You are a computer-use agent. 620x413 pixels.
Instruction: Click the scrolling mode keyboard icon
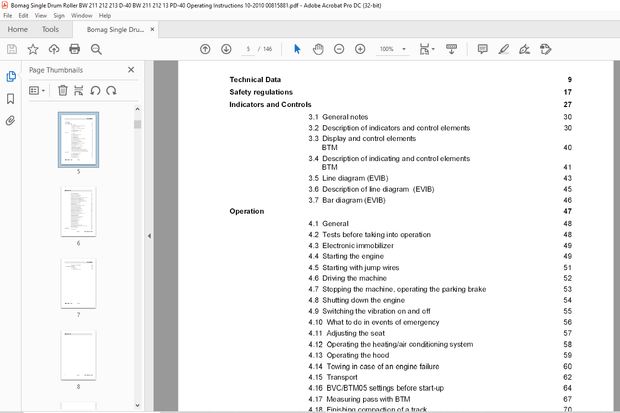point(451,49)
